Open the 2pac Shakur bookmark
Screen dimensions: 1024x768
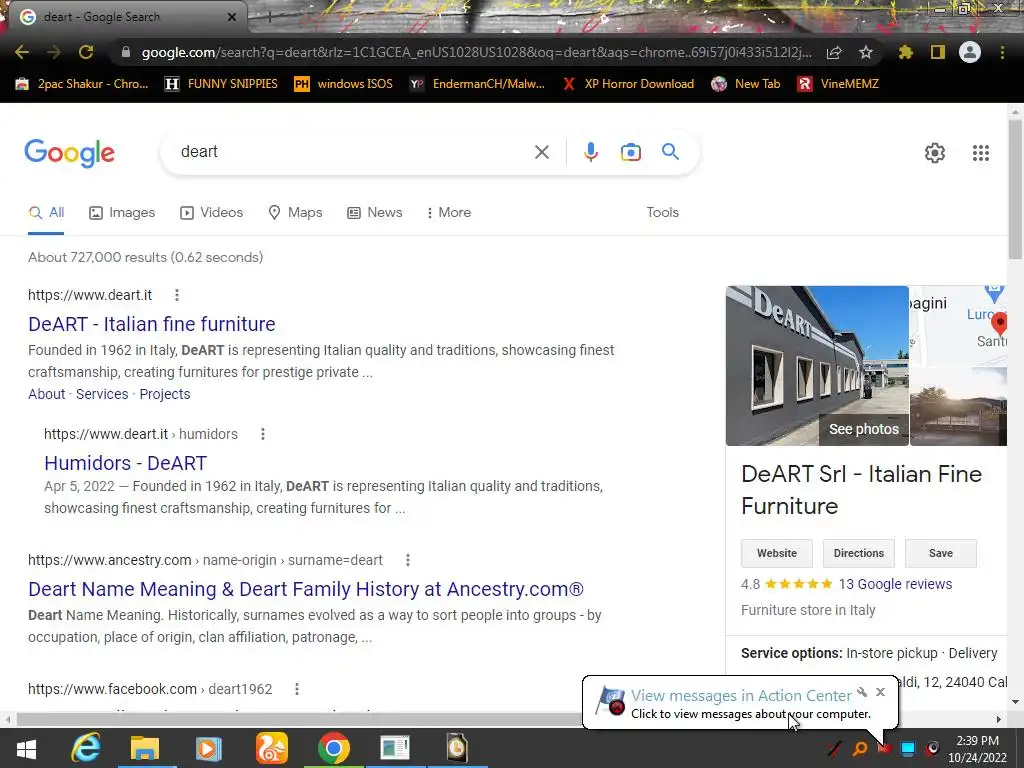[82, 84]
